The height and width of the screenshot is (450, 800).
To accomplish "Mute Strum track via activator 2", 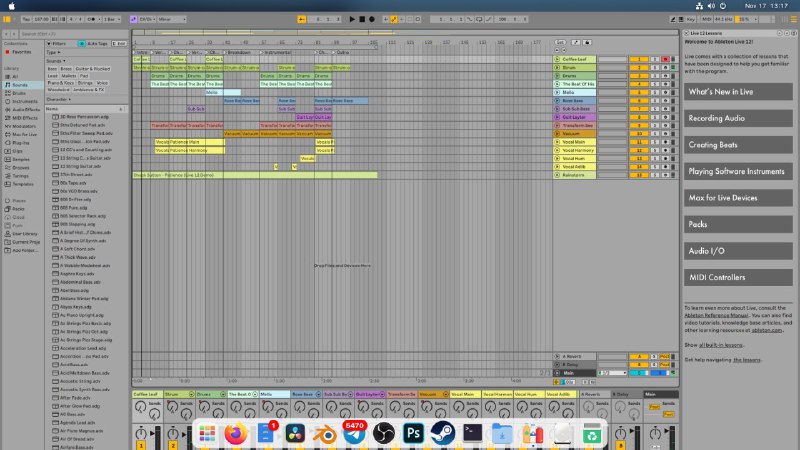I will click(x=639, y=67).
